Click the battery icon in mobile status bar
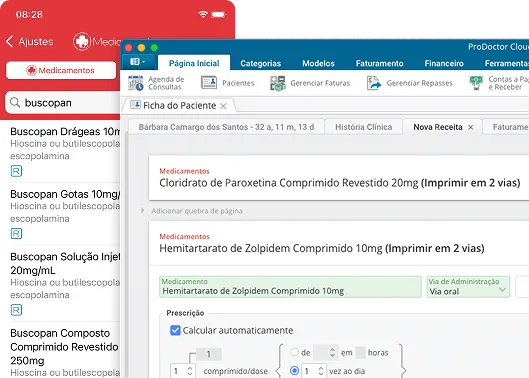 coord(218,15)
